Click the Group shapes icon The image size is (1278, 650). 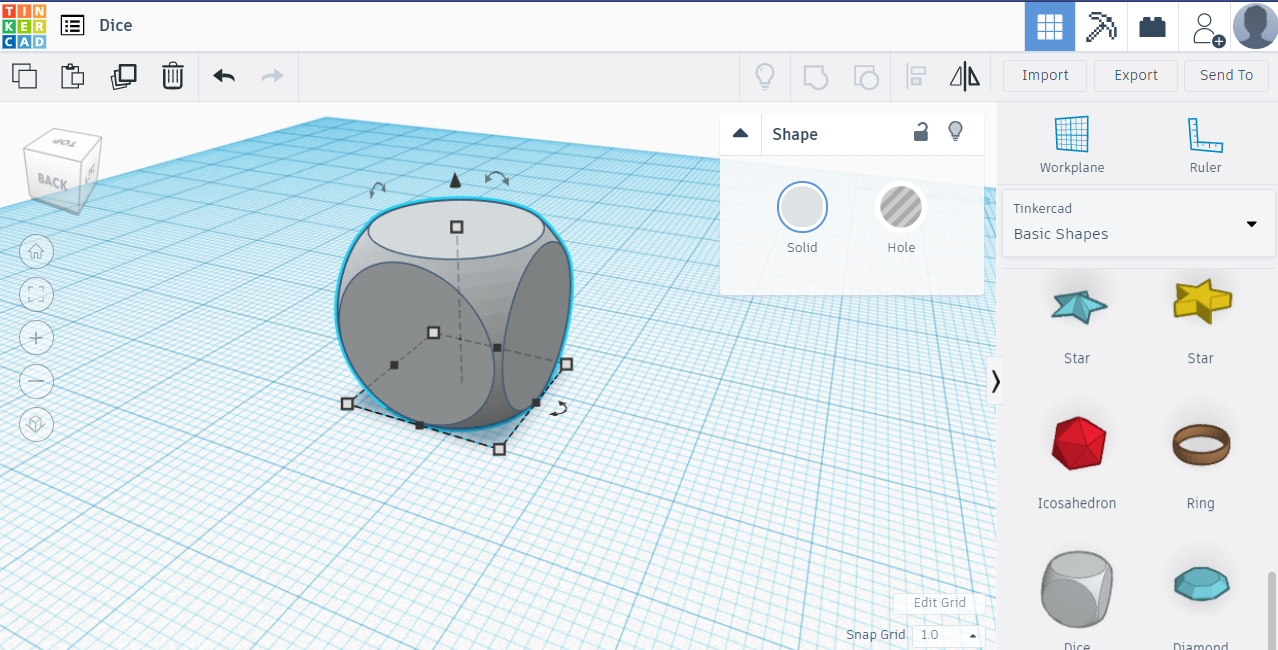pyautogui.click(x=816, y=76)
